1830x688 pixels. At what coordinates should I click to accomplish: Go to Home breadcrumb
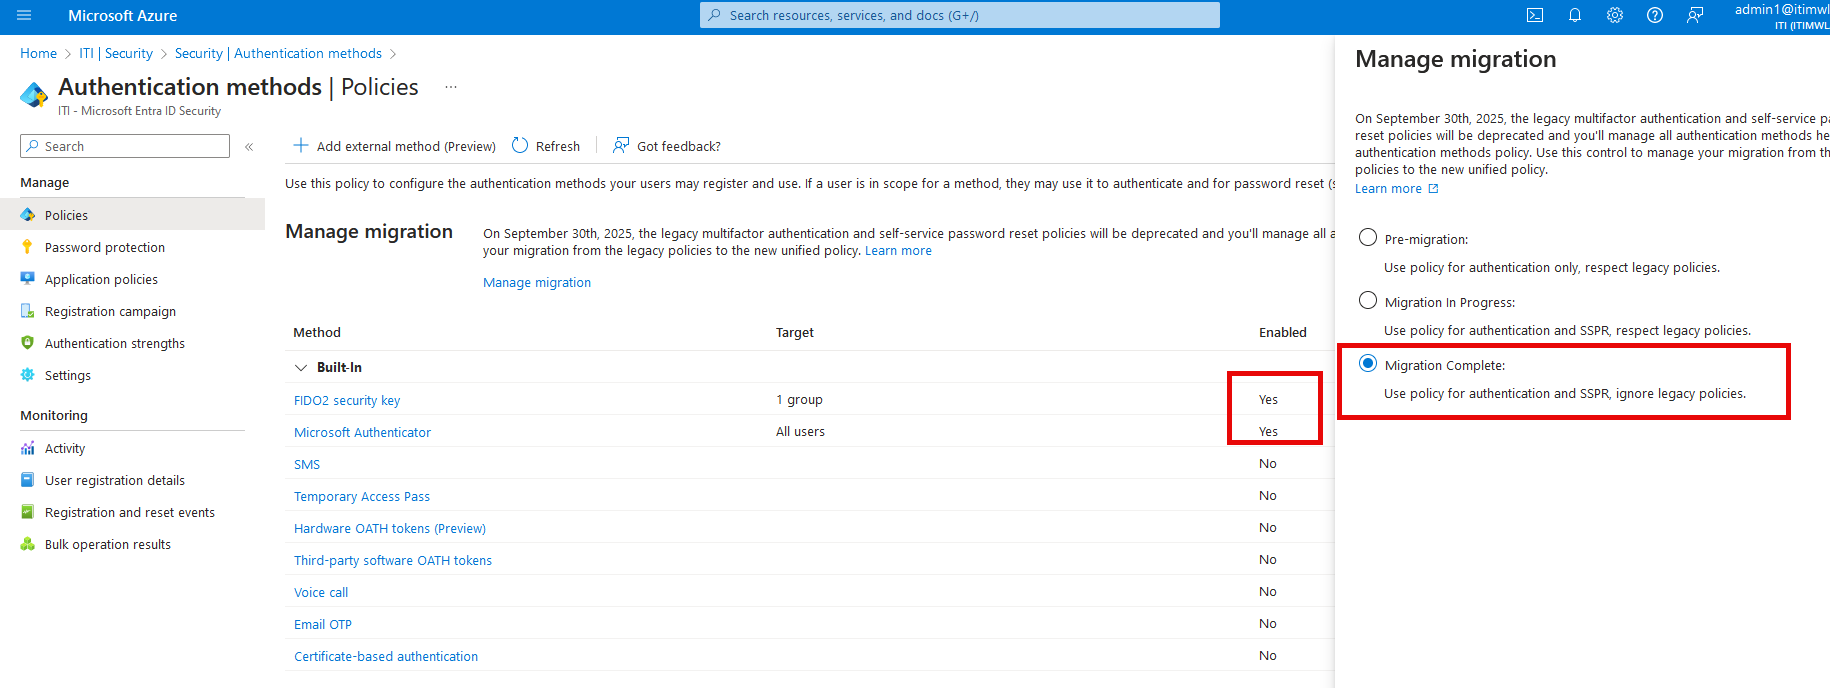point(38,54)
